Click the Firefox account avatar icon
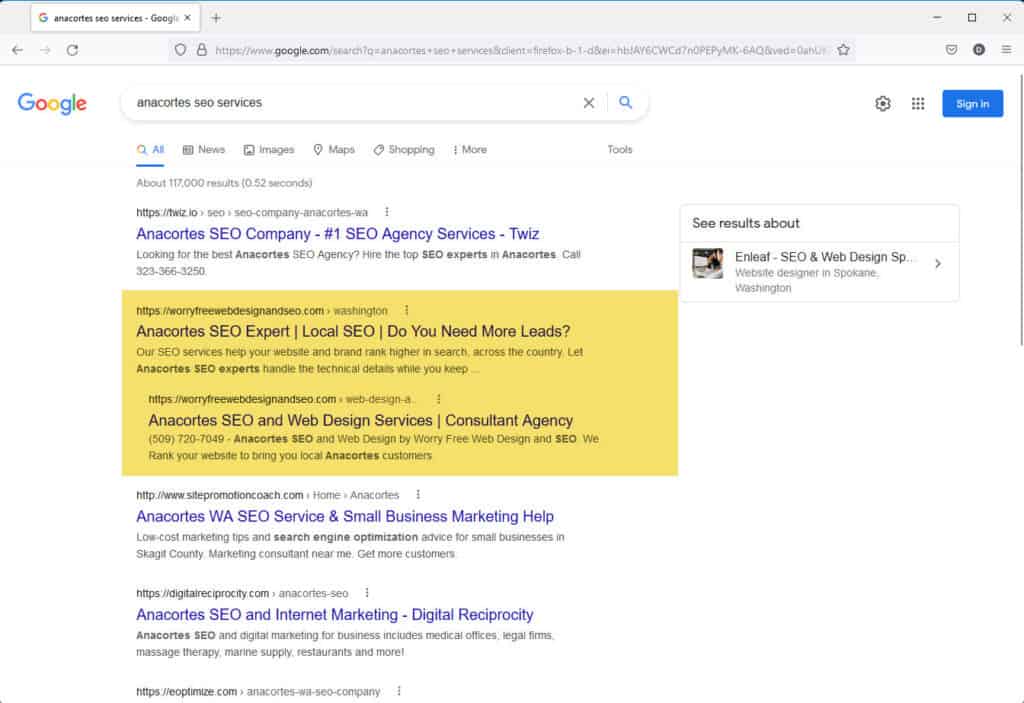Screen dimensions: 1024x703 click(978, 50)
